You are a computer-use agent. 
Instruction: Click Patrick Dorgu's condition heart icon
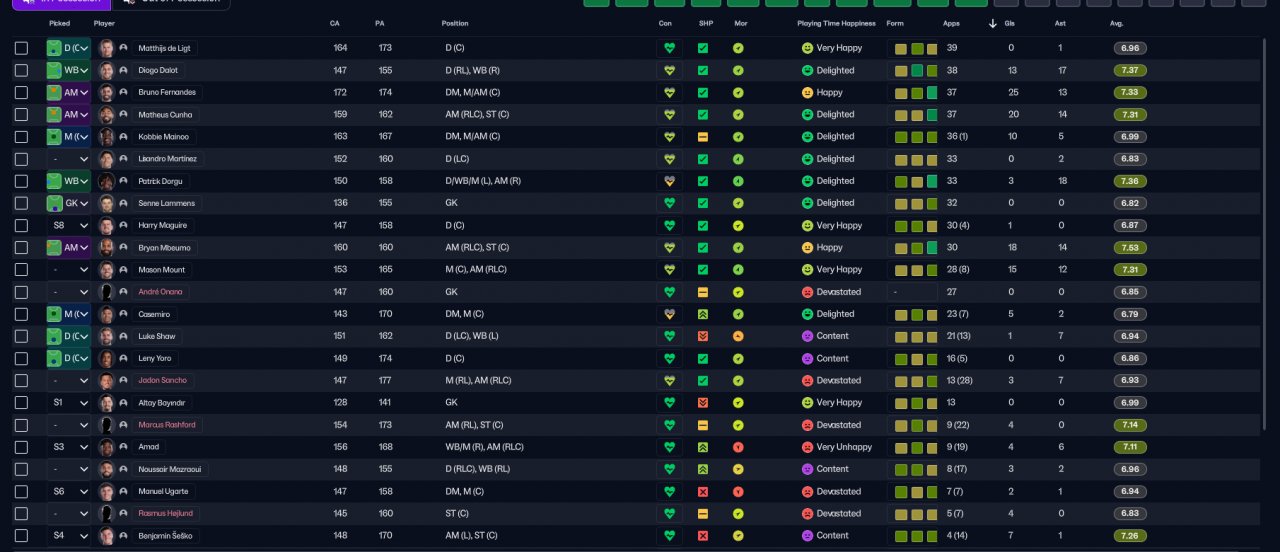pyautogui.click(x=670, y=181)
